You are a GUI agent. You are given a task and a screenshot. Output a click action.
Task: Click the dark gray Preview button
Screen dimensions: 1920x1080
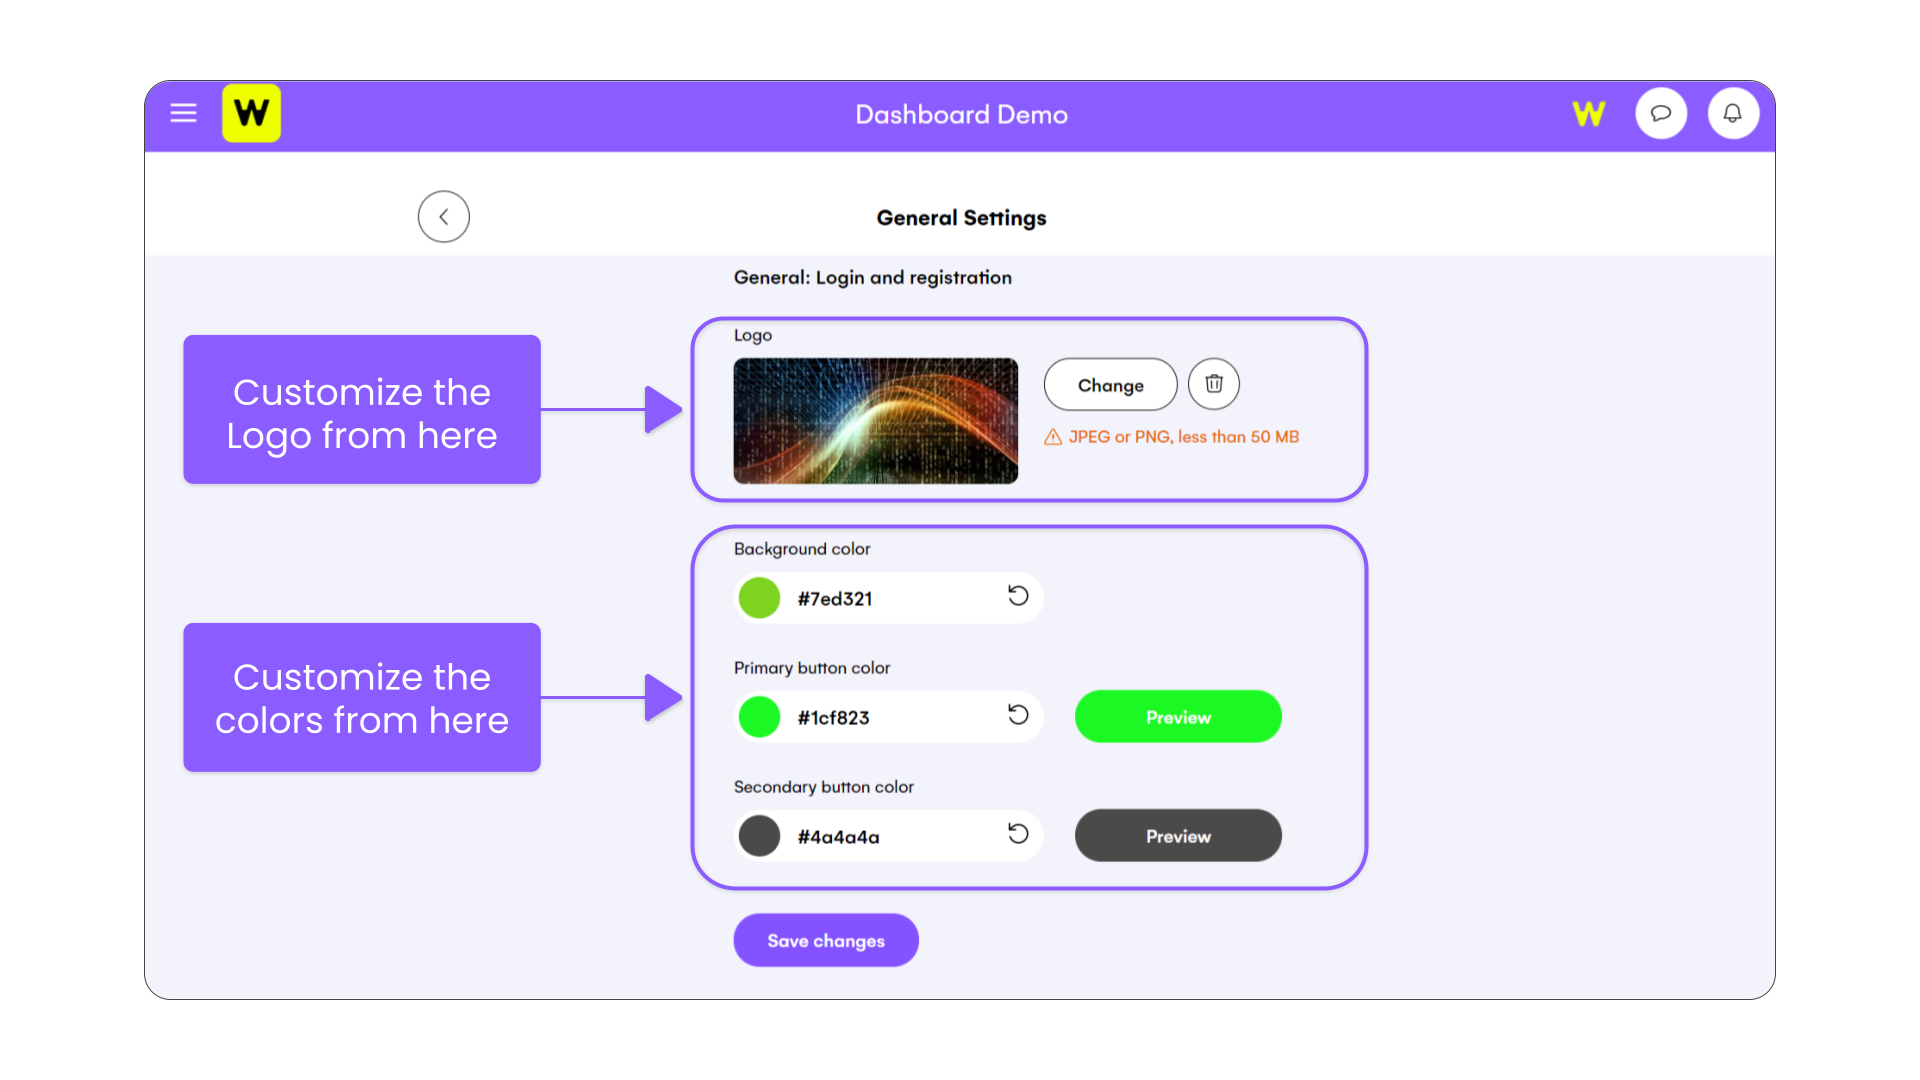click(1178, 835)
